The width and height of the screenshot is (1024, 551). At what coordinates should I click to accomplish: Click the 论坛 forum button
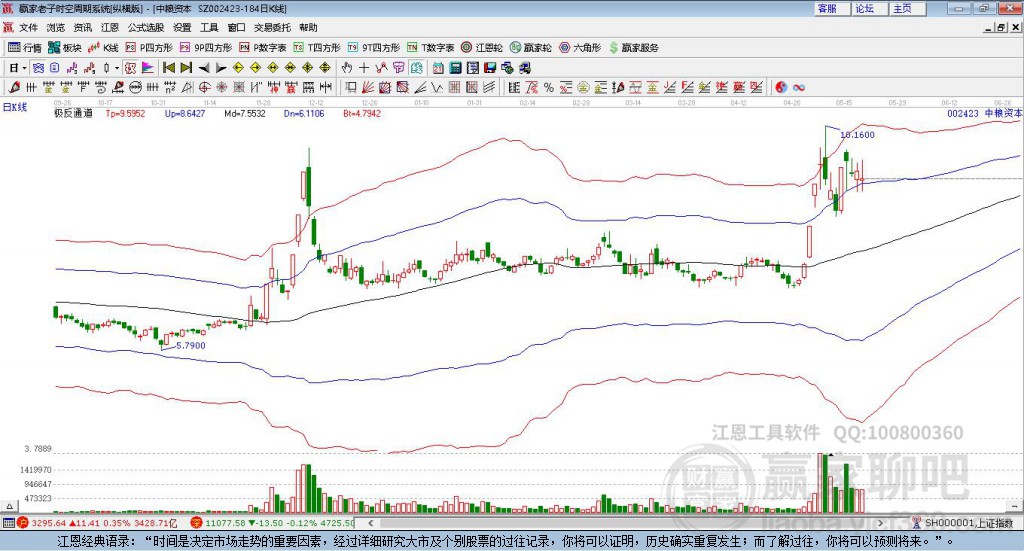click(869, 8)
